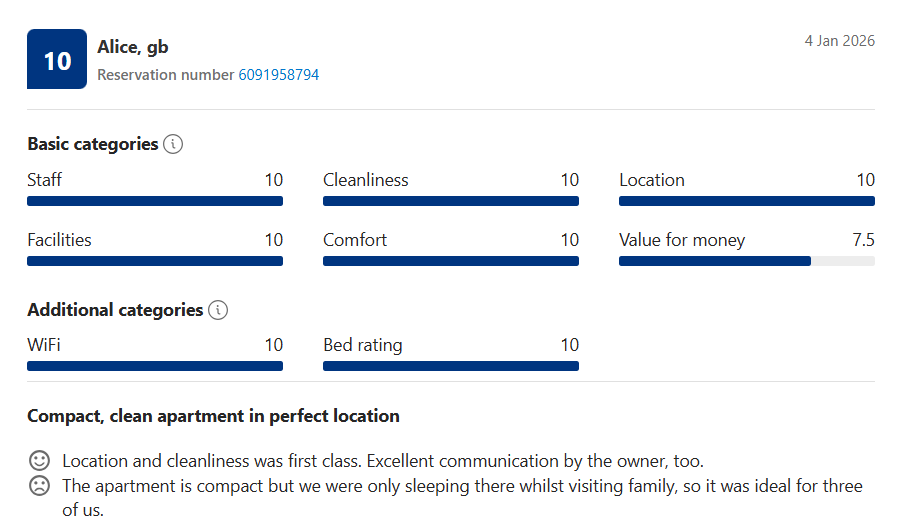
Task: Click the Bed rating bar
Action: (451, 366)
